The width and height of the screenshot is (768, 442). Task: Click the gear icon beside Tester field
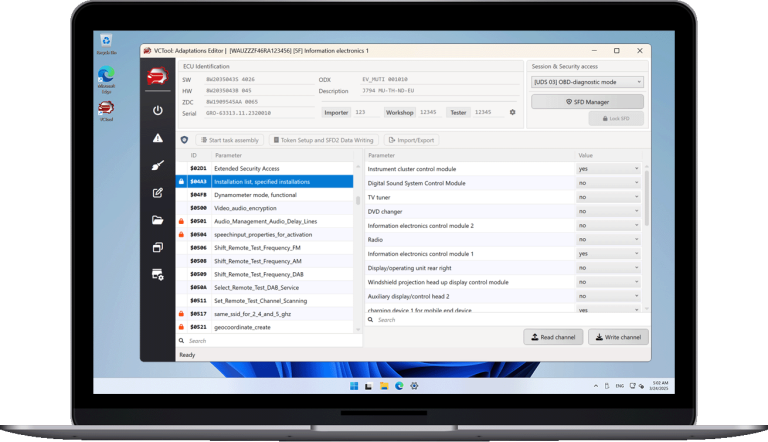click(x=513, y=112)
